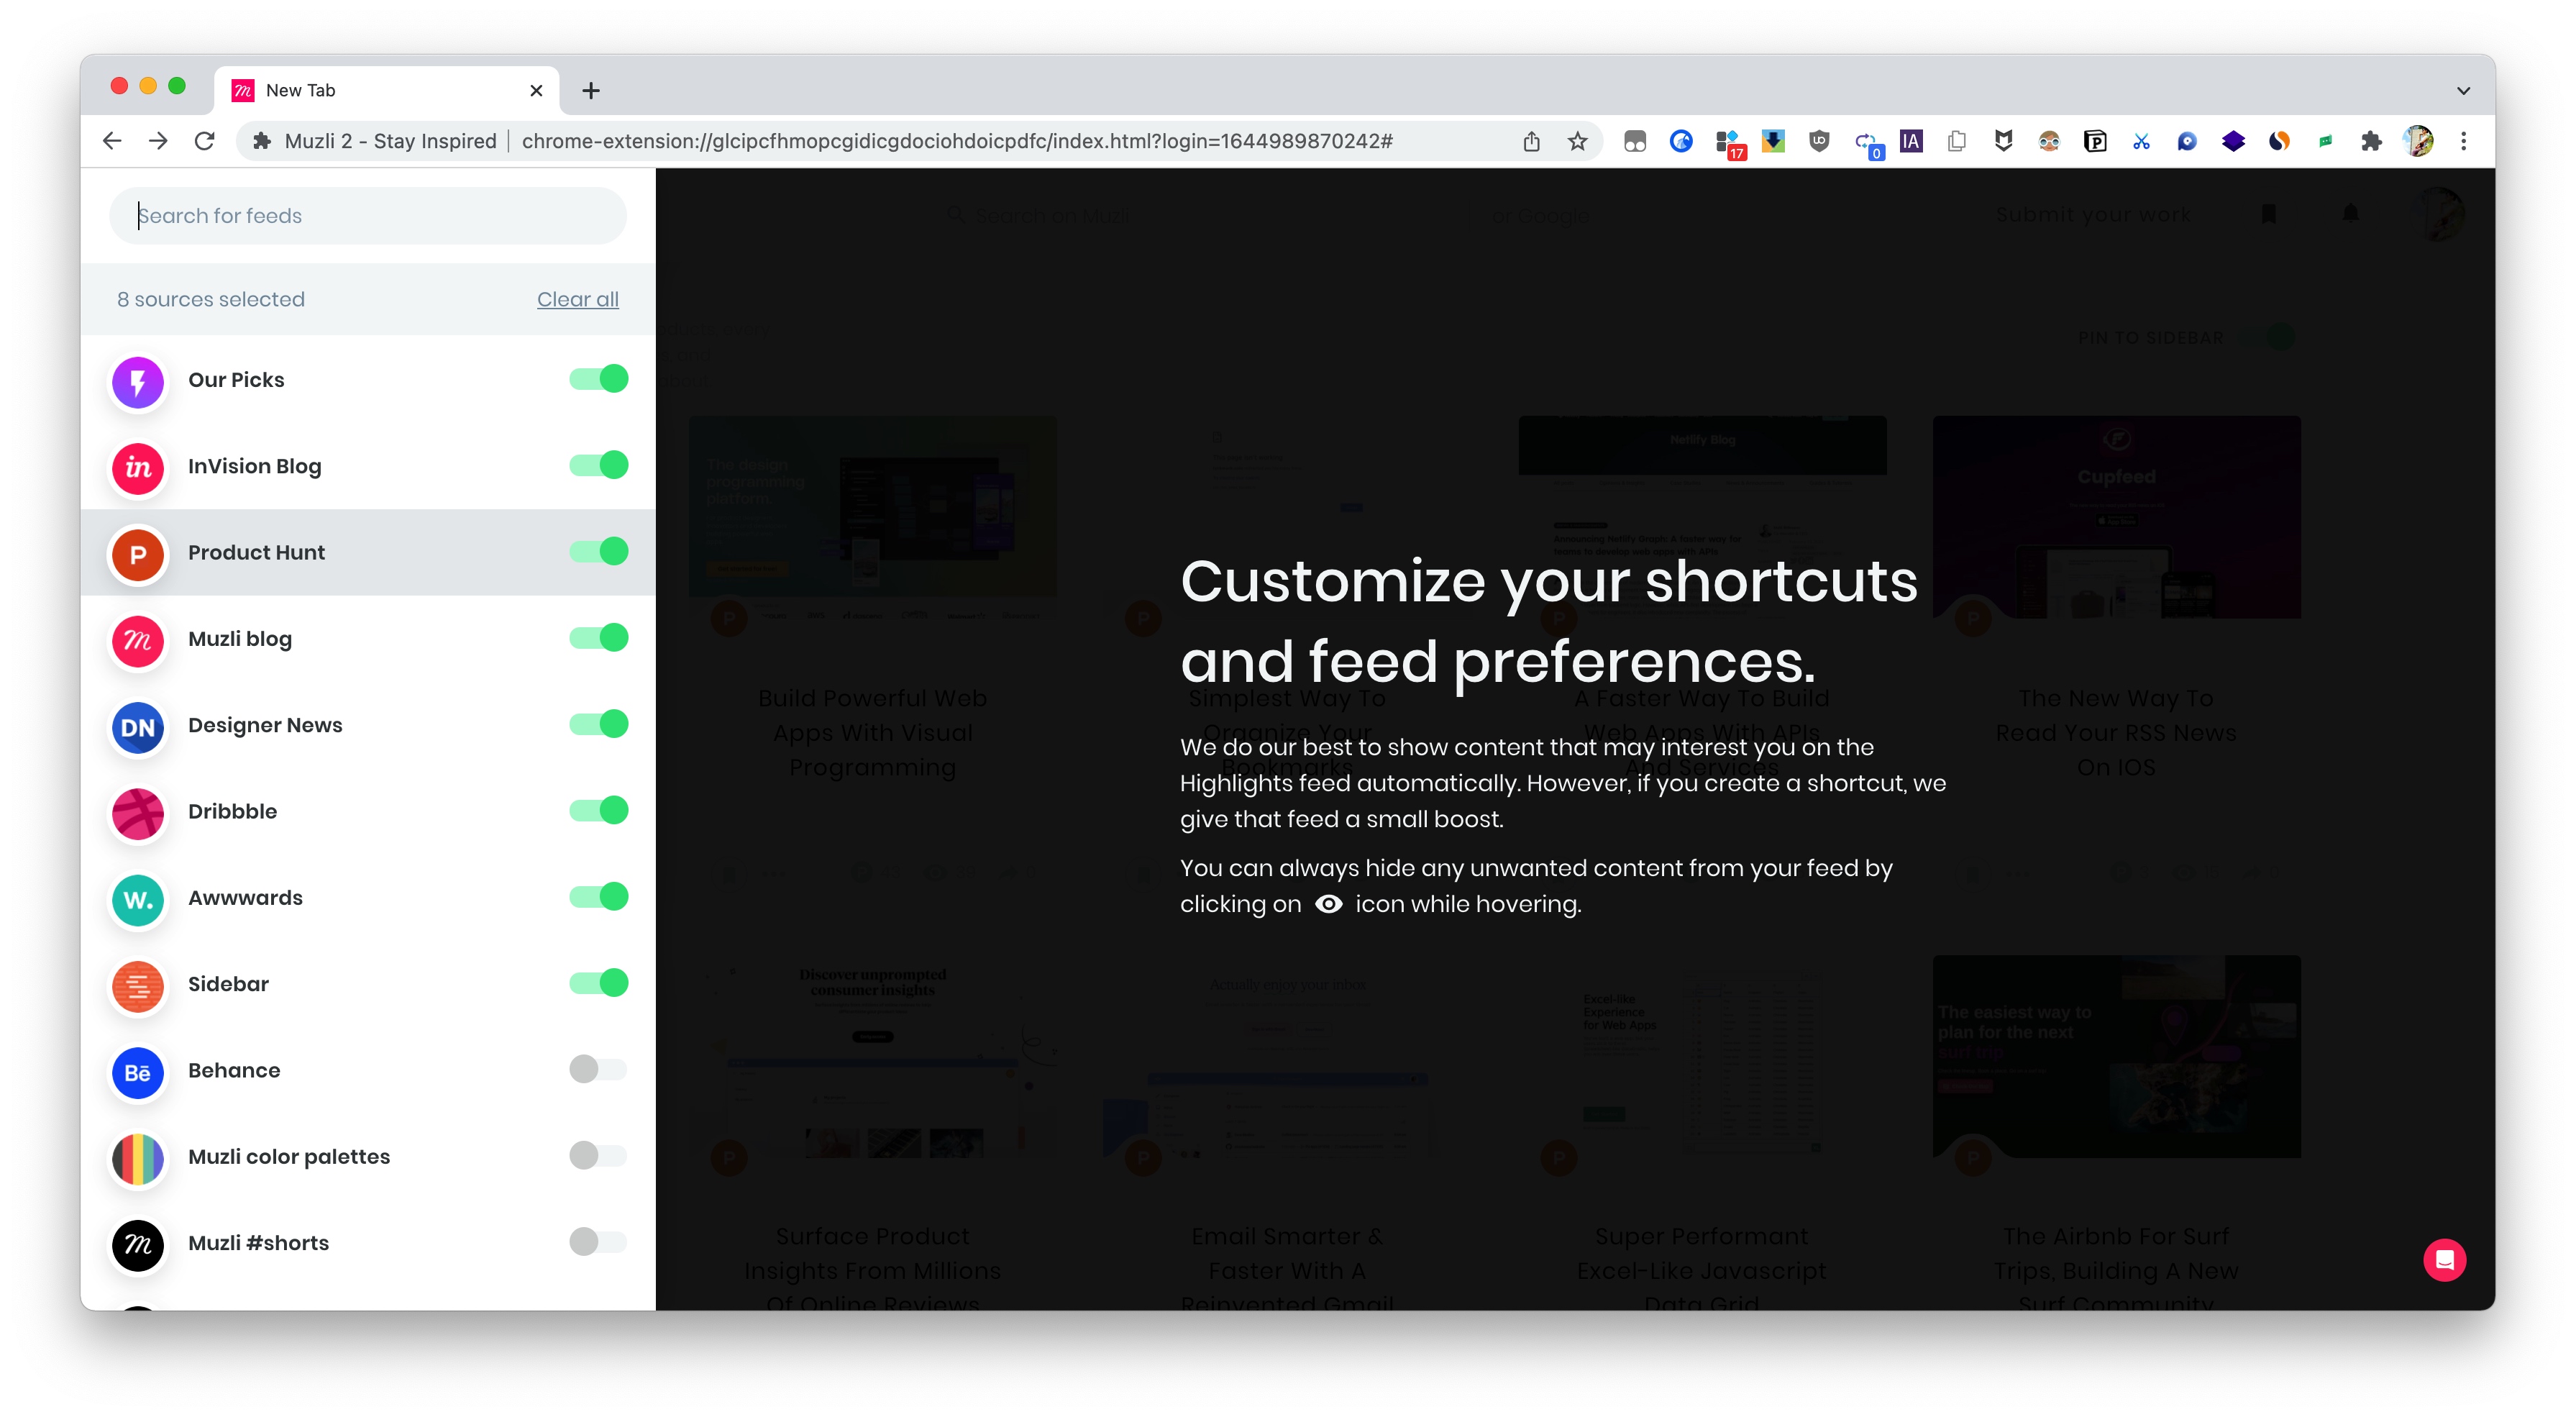This screenshot has height=1417, width=2576.
Task: Click the Behance feed icon
Action: tap(138, 1070)
